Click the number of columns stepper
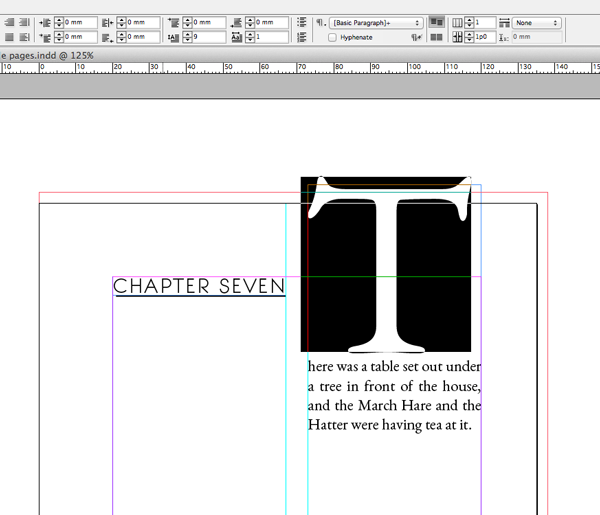 point(469,23)
